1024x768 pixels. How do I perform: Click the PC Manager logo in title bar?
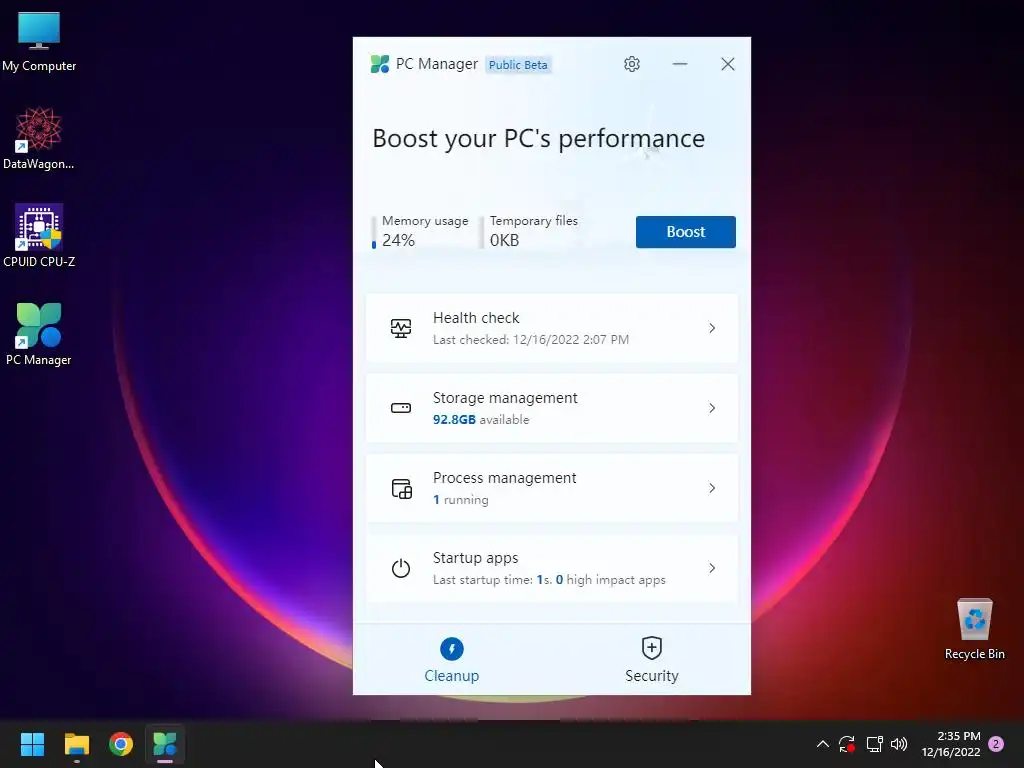coord(379,64)
